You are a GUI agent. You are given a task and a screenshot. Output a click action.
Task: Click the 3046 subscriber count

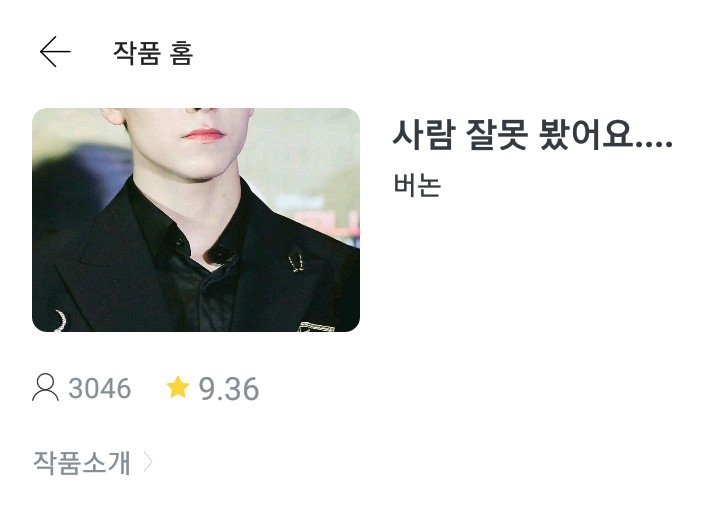(x=100, y=388)
